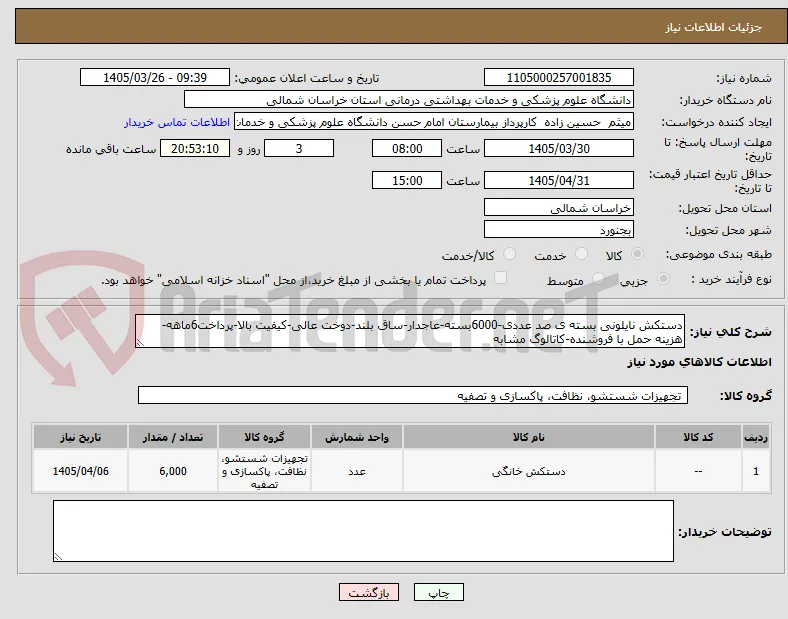Toggle the اسناد خزانه اسلامی payment checkbox
Screen dimensions: 788x619
(x=501, y=278)
